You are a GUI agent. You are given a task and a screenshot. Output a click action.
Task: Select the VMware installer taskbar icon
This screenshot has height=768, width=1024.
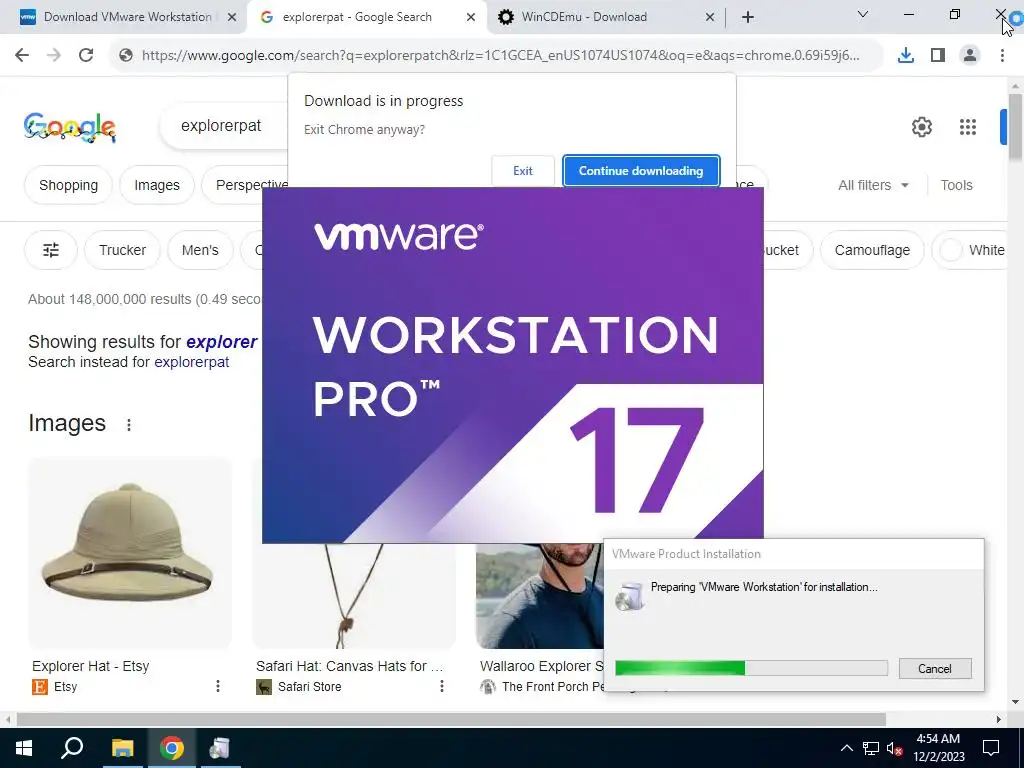219,748
